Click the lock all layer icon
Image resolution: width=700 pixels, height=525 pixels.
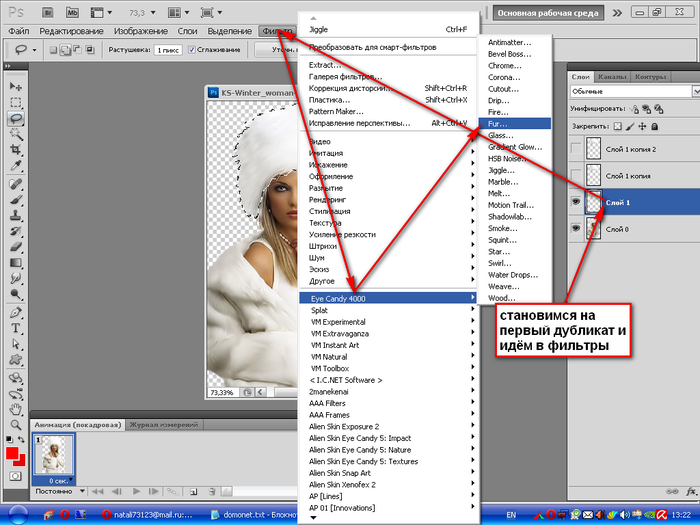(654, 126)
